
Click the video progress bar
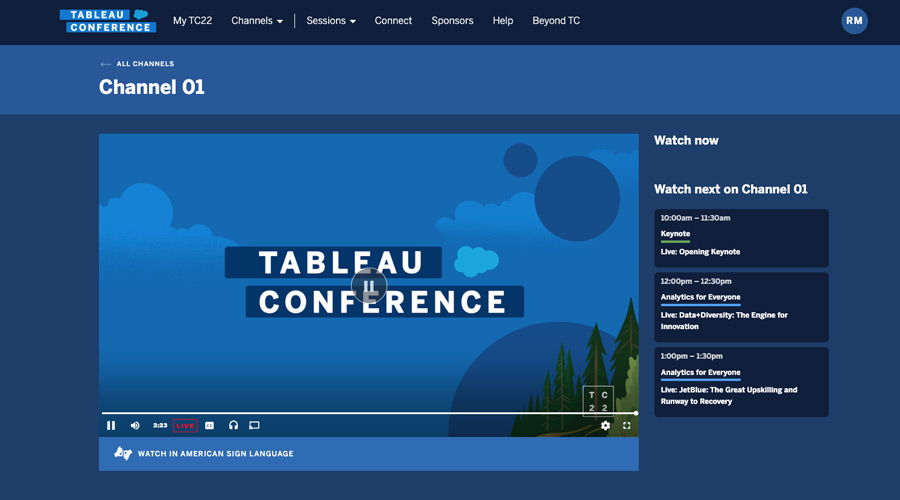click(x=369, y=413)
